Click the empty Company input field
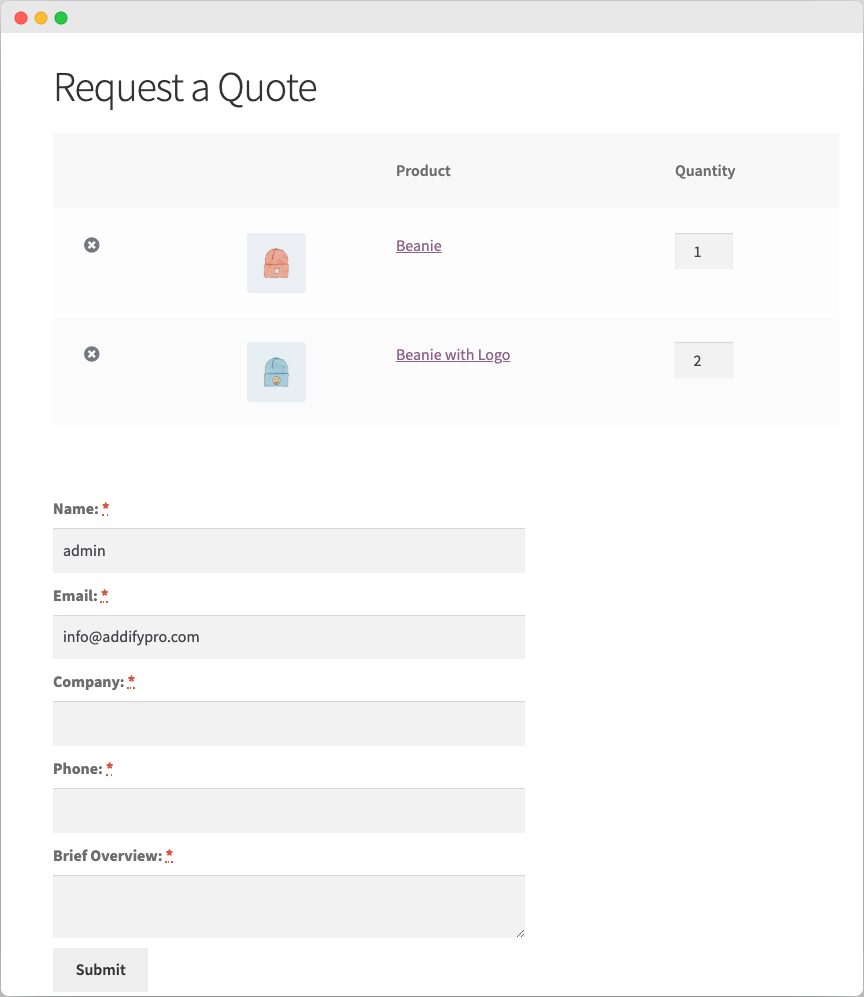 click(x=288, y=723)
